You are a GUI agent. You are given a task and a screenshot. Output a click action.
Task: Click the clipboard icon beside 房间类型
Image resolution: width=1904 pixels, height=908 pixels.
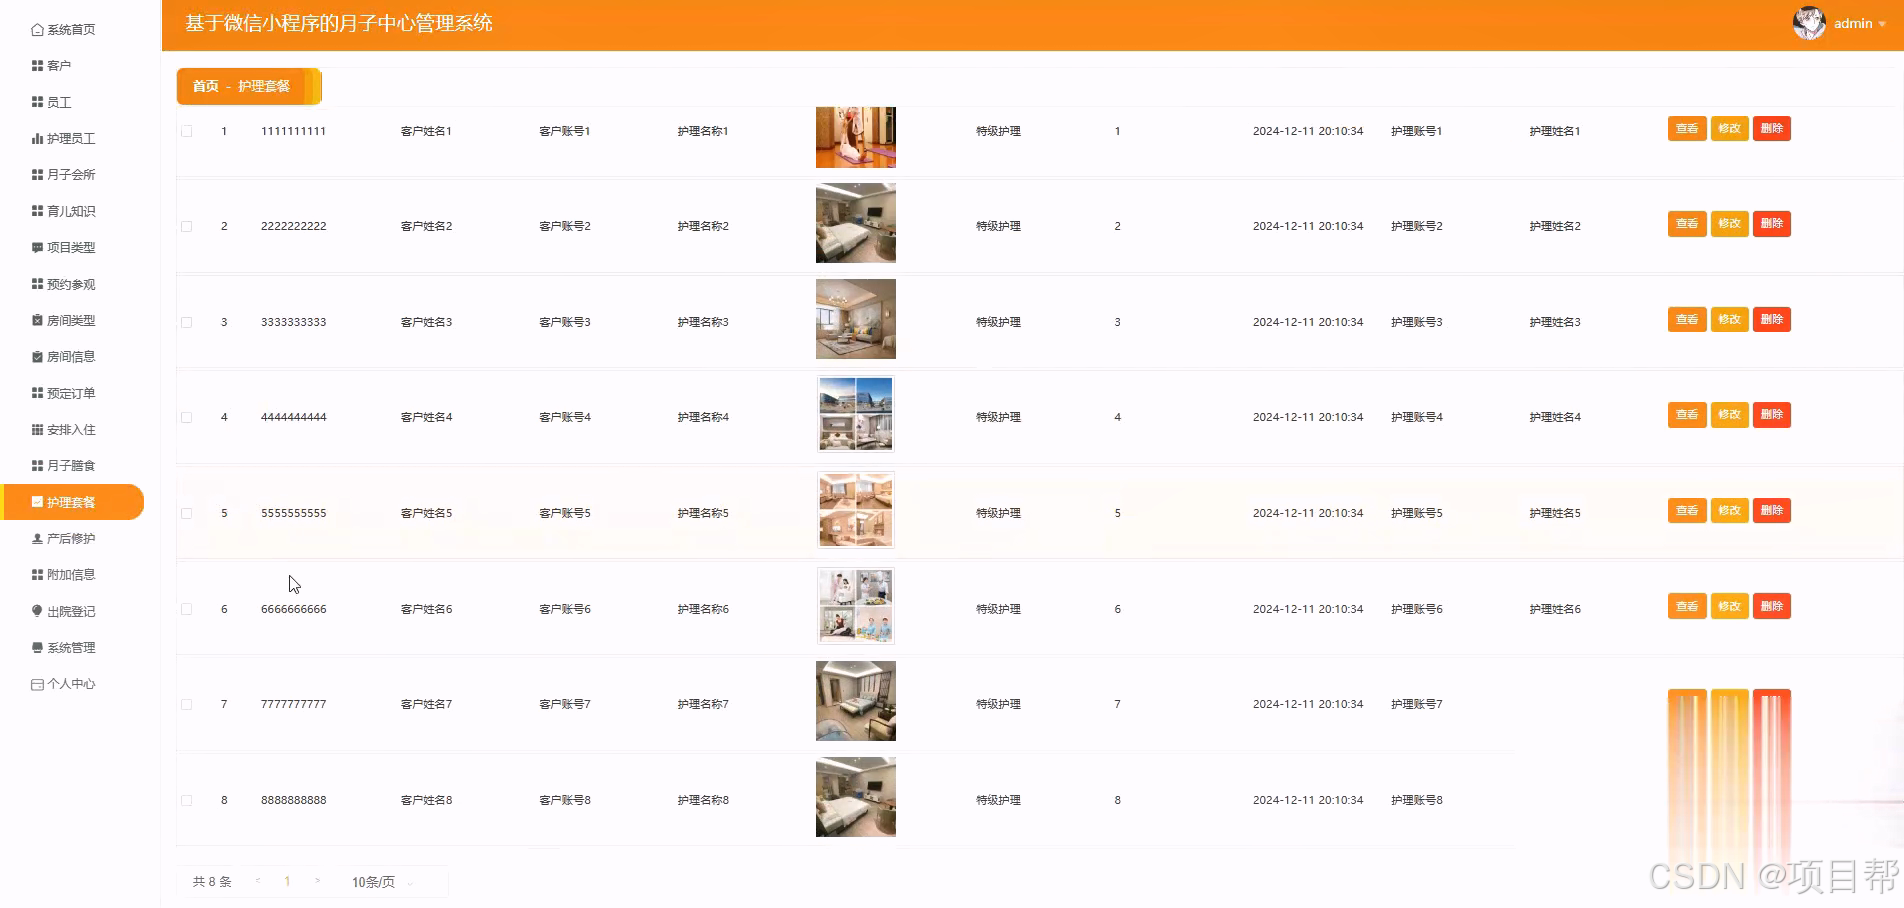point(37,321)
